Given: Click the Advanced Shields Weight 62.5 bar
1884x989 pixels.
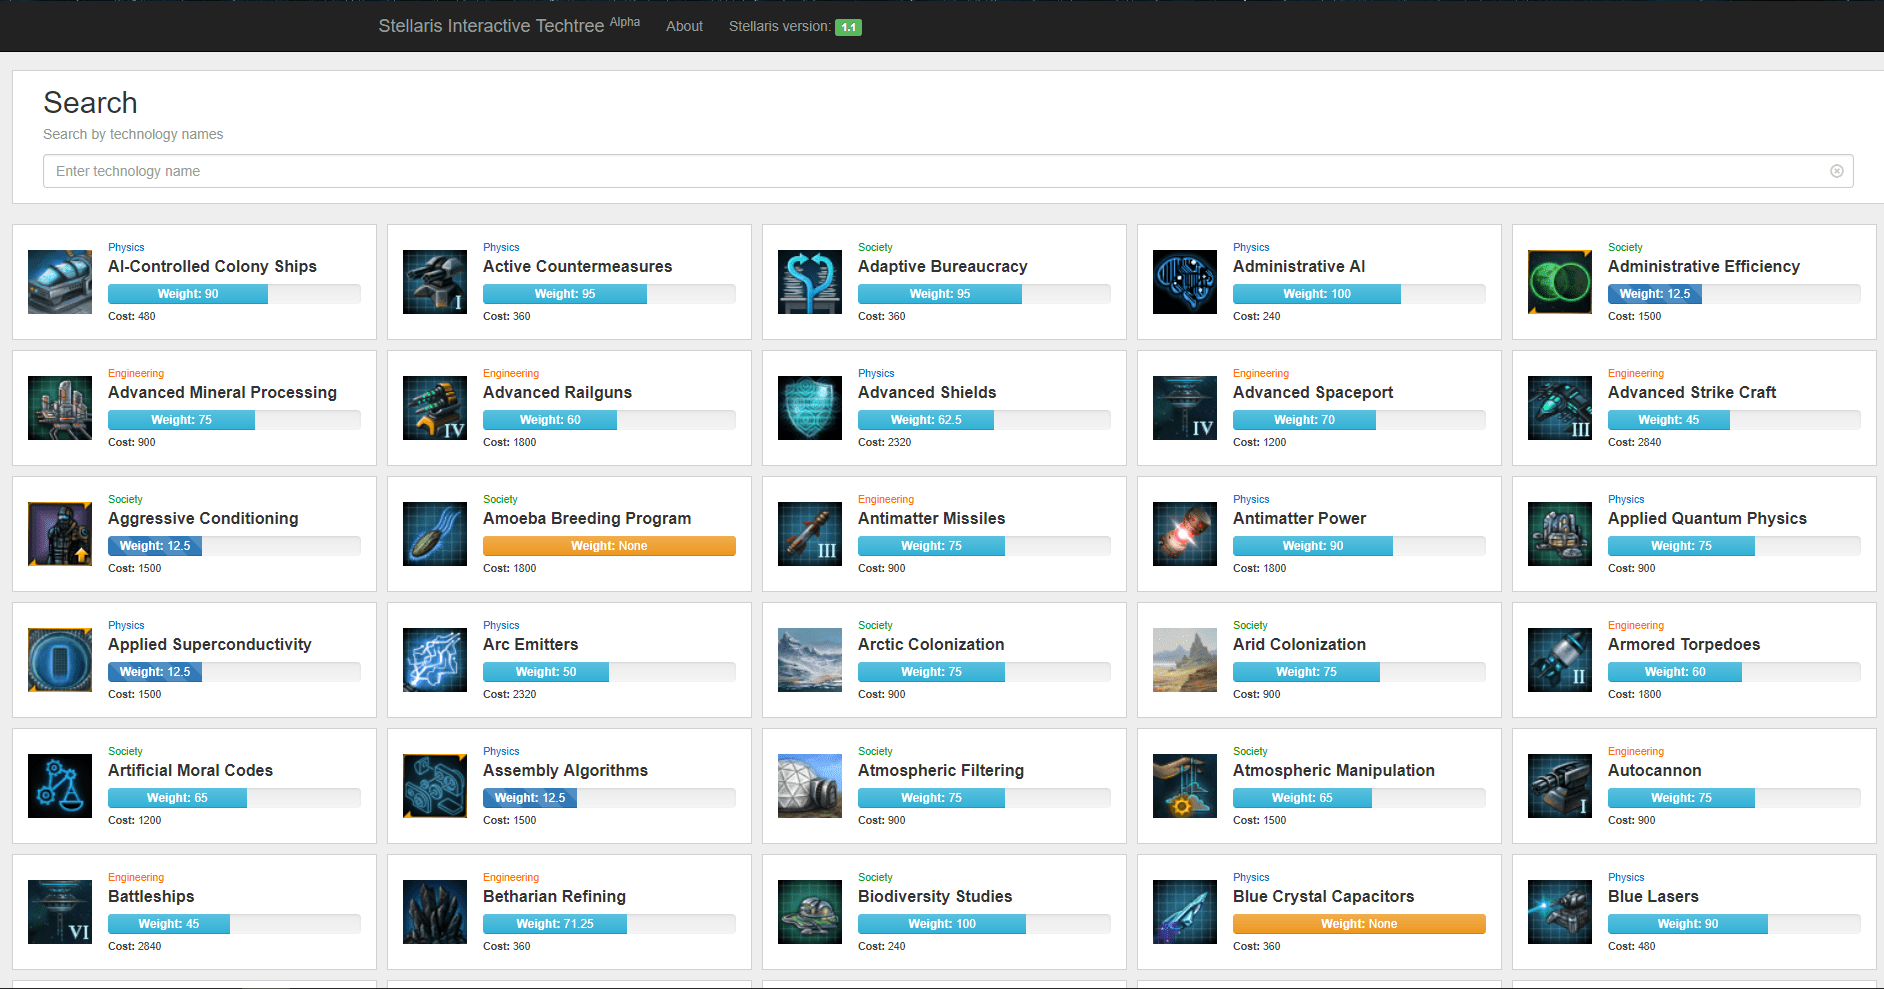Looking at the screenshot, I should pos(926,420).
